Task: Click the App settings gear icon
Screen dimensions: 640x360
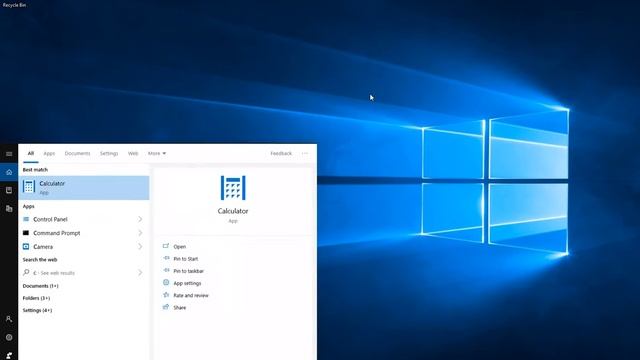Action: 166,282
